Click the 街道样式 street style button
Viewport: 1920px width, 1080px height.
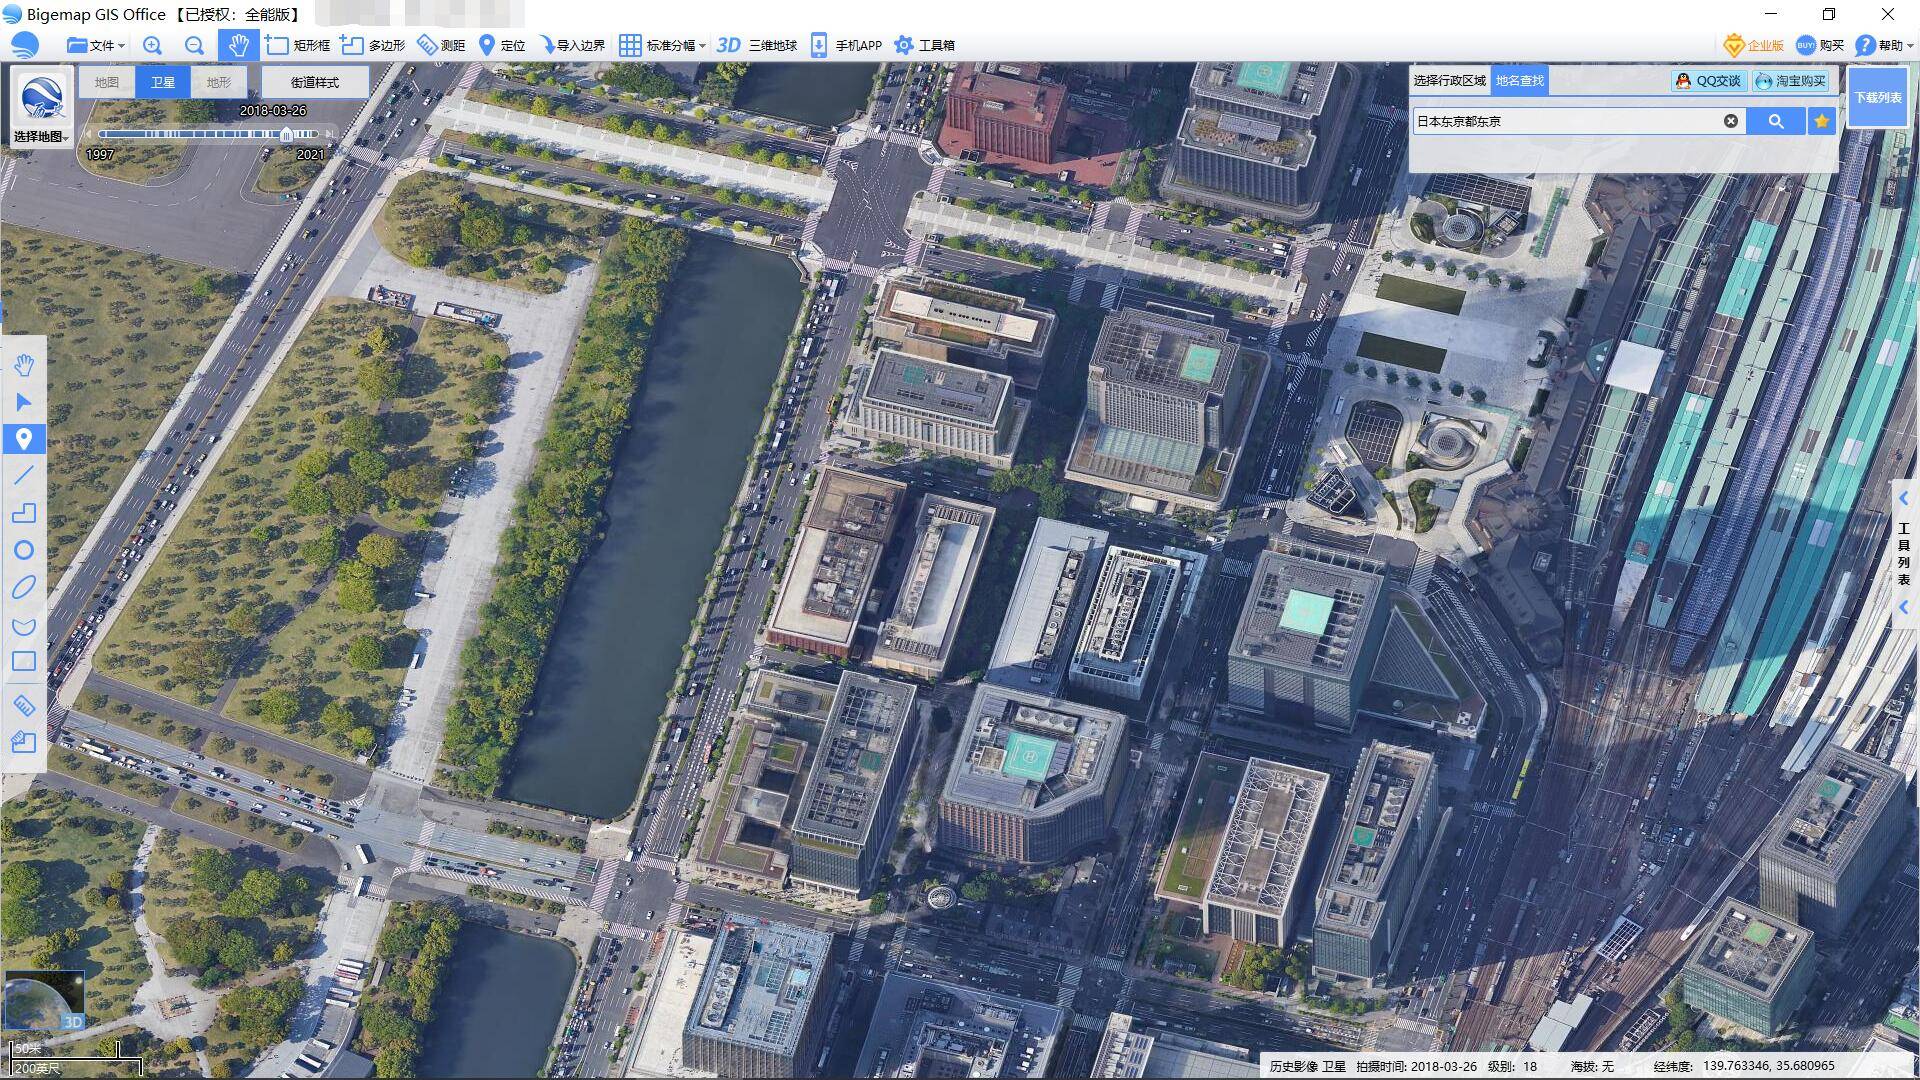(x=315, y=82)
